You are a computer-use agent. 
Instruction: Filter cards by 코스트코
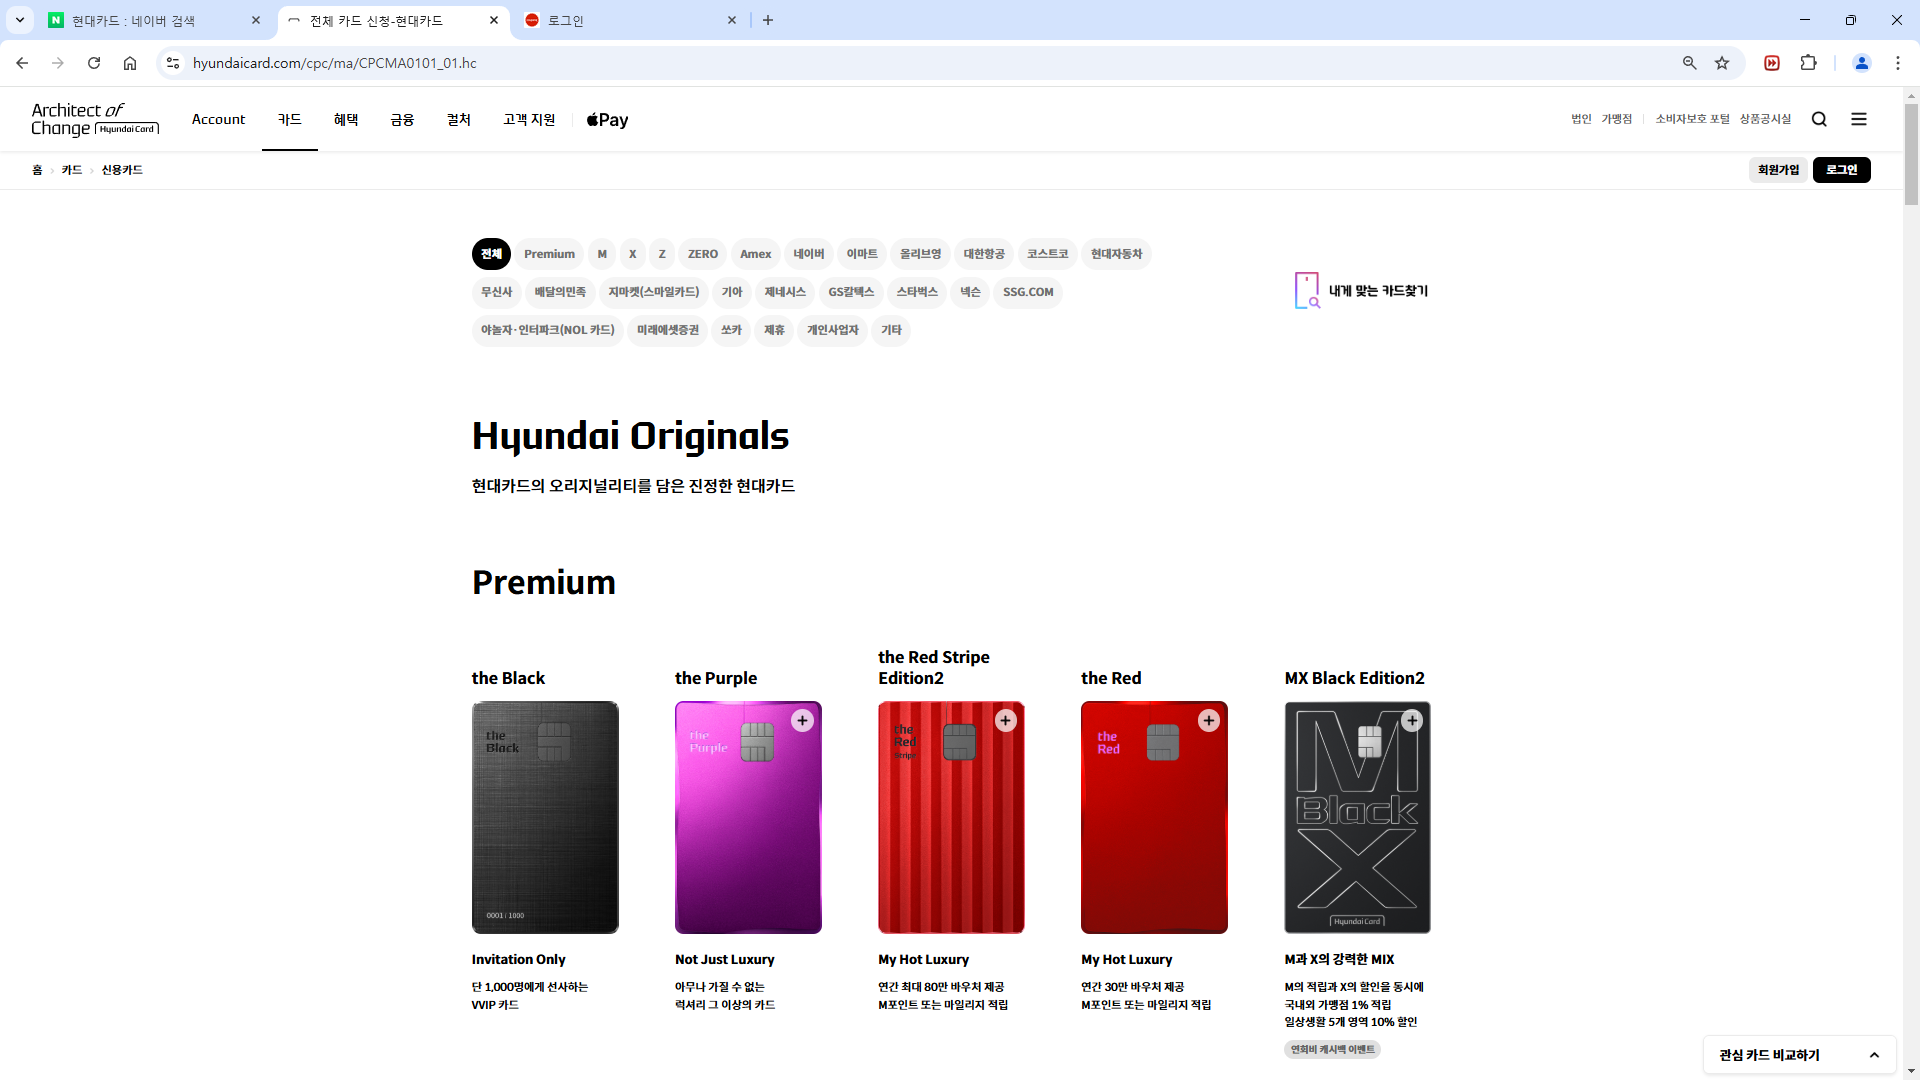[x=1048, y=254]
